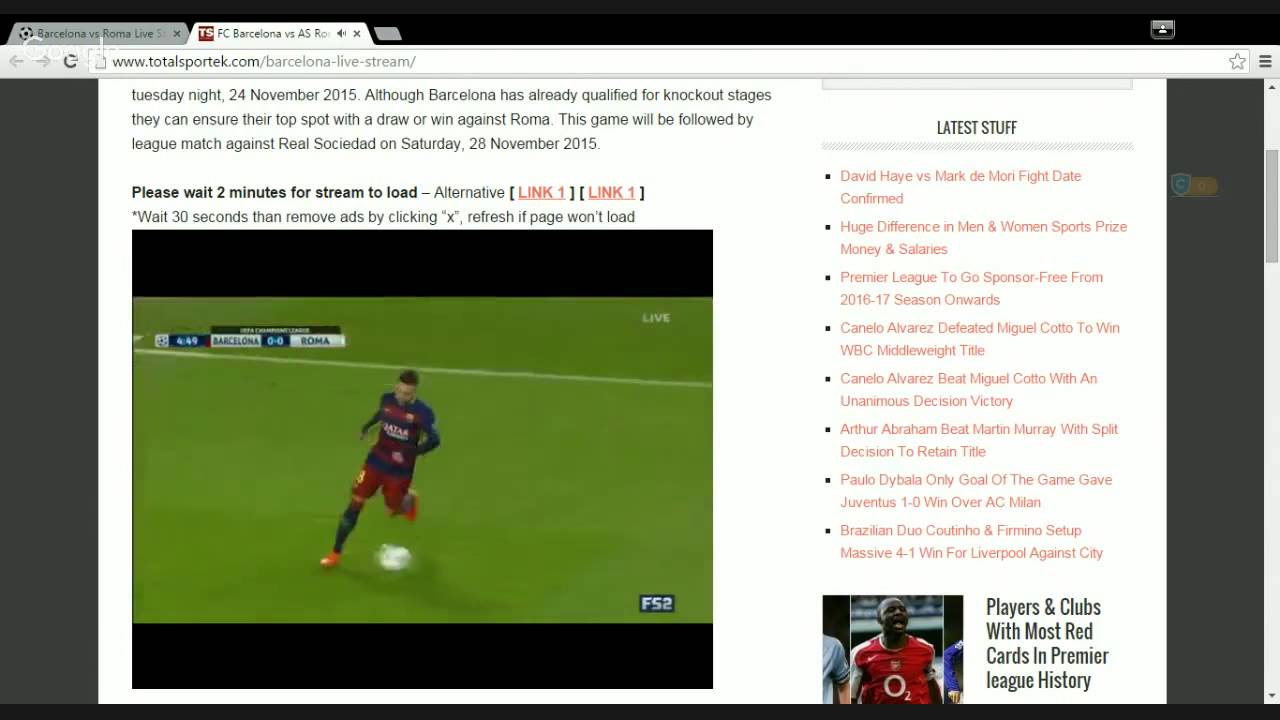The width and height of the screenshot is (1280, 720).
Task: Open 'Brazilian Duo Coutinho & Firmino' article
Action: (x=971, y=541)
